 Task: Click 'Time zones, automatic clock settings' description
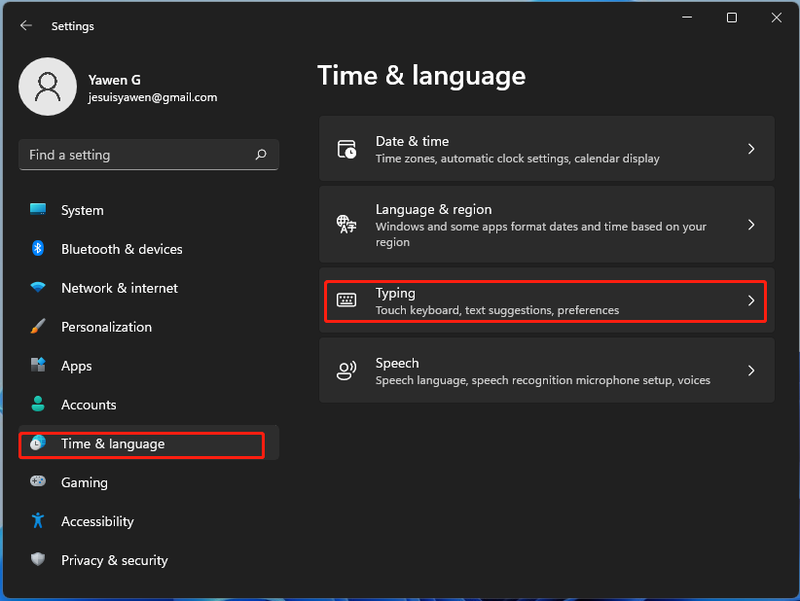click(517, 159)
